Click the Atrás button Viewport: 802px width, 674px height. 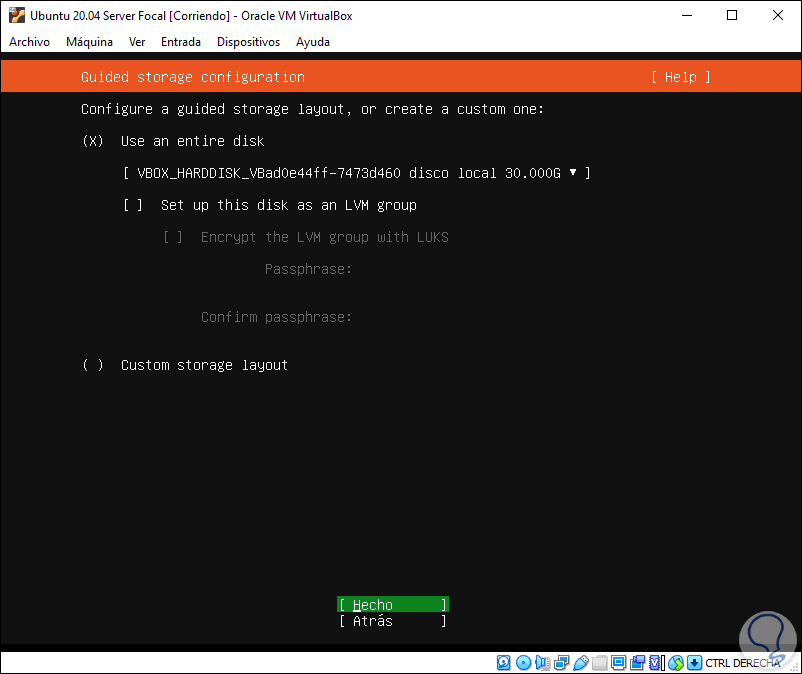point(393,621)
